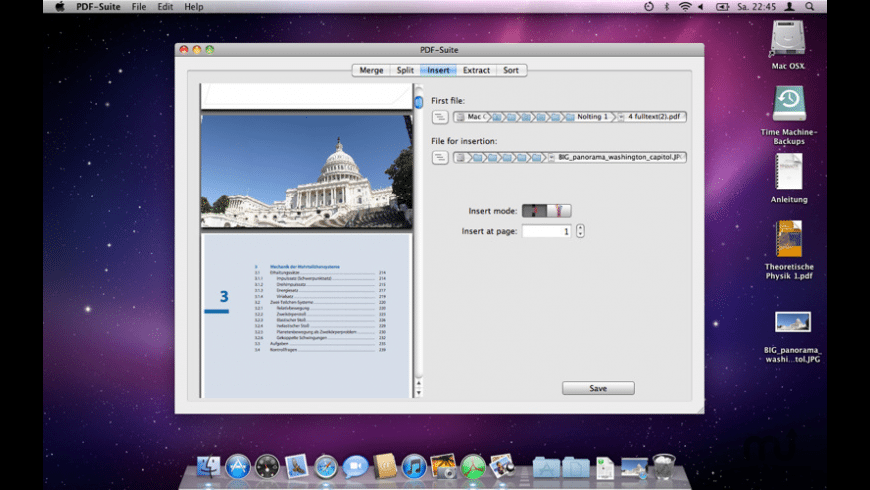
Task: Click the Time Machine menu bar icon
Action: pos(649,7)
